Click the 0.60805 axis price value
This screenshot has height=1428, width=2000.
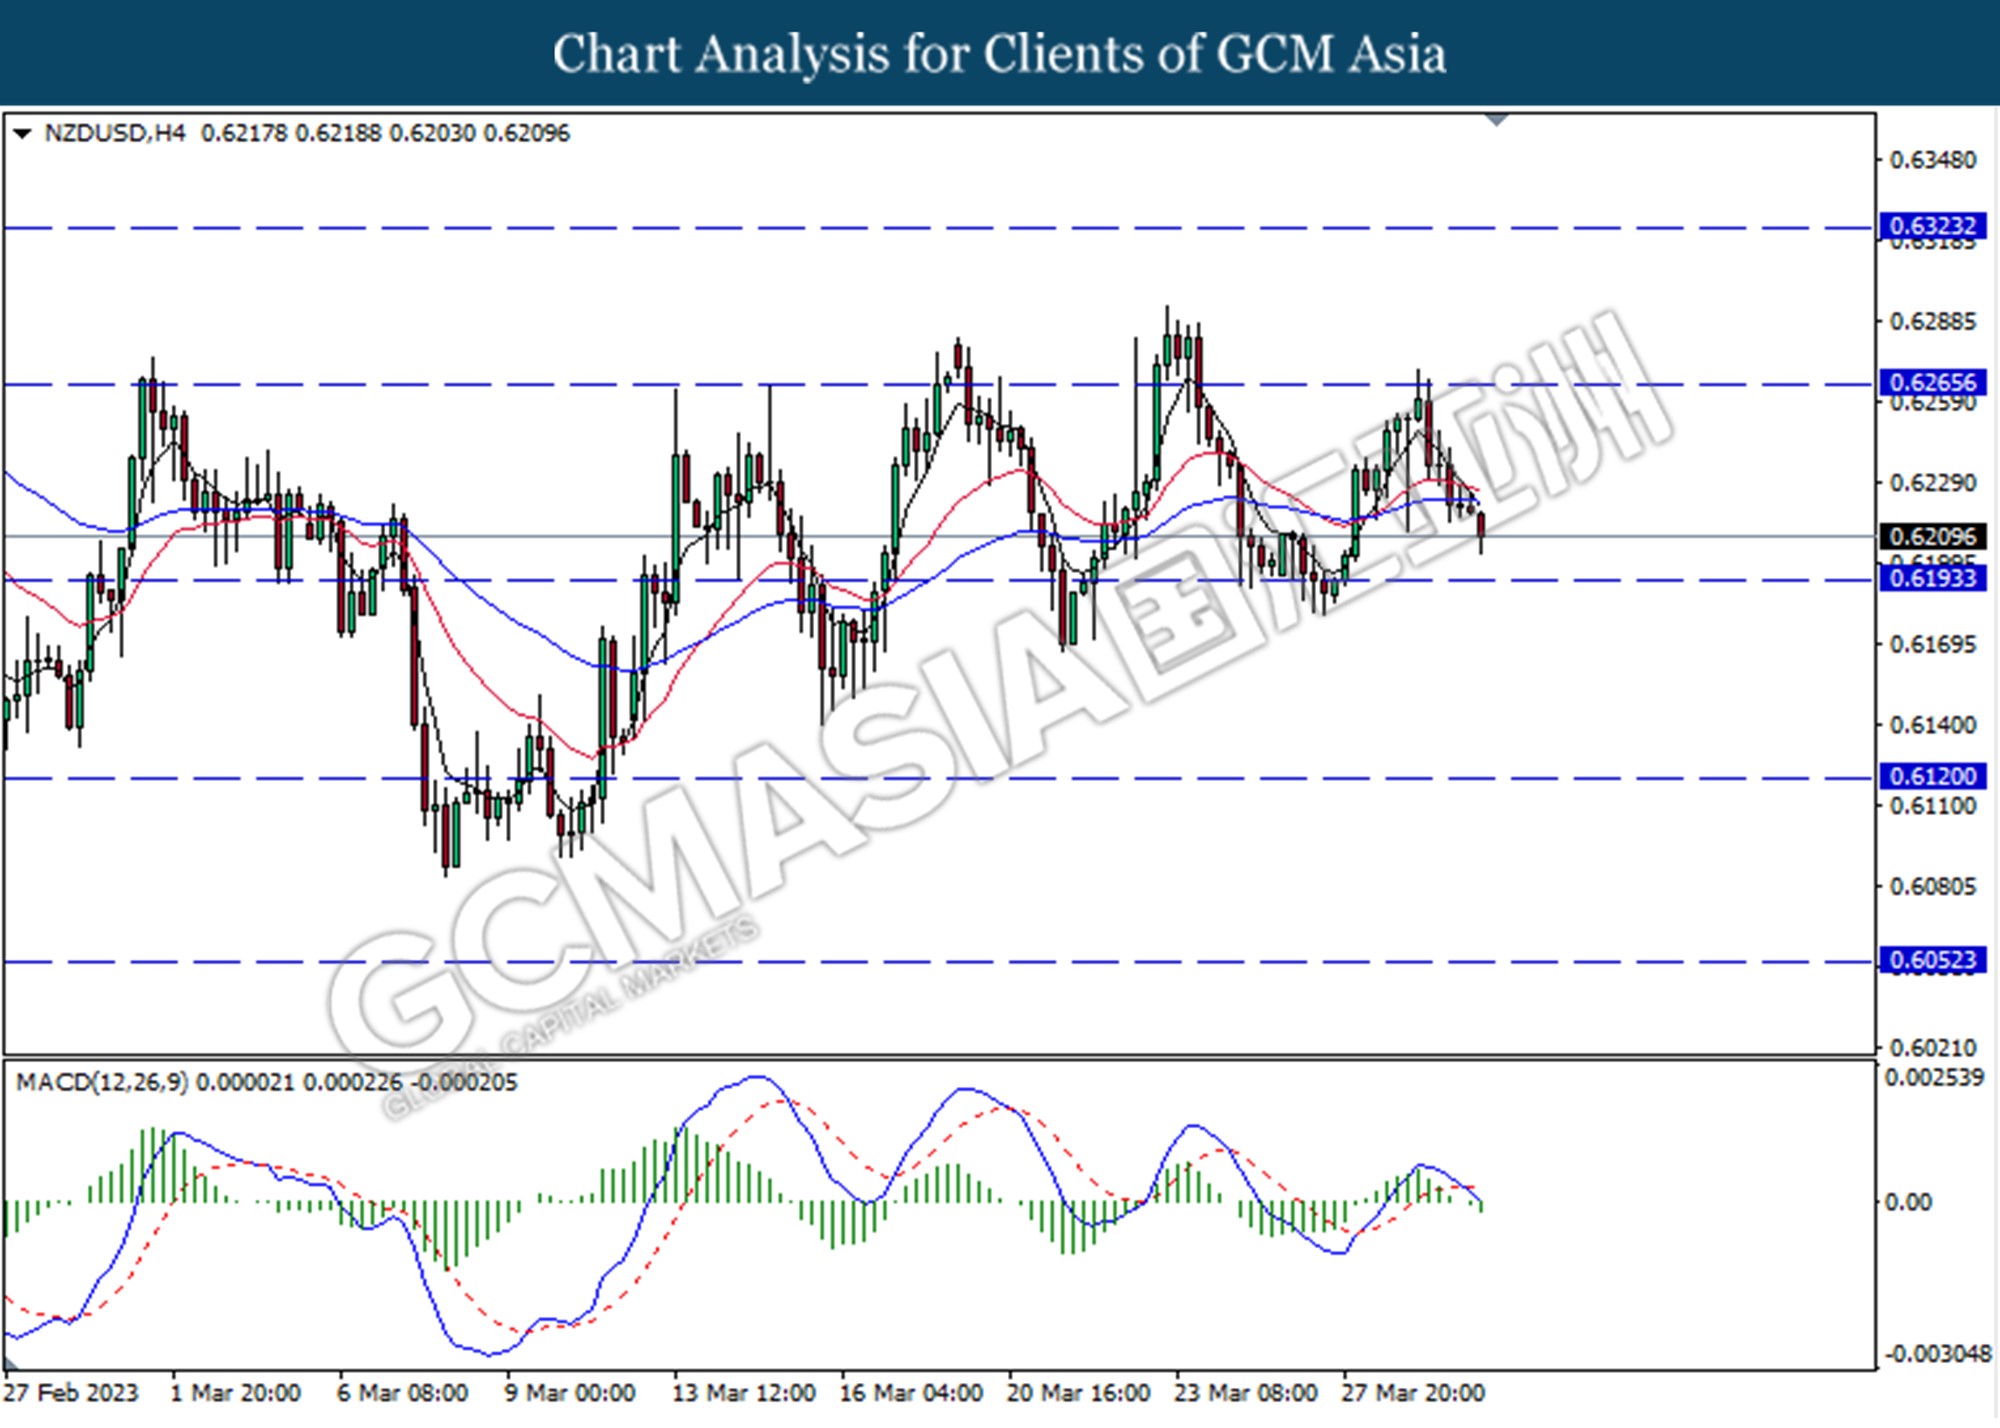click(x=1932, y=886)
